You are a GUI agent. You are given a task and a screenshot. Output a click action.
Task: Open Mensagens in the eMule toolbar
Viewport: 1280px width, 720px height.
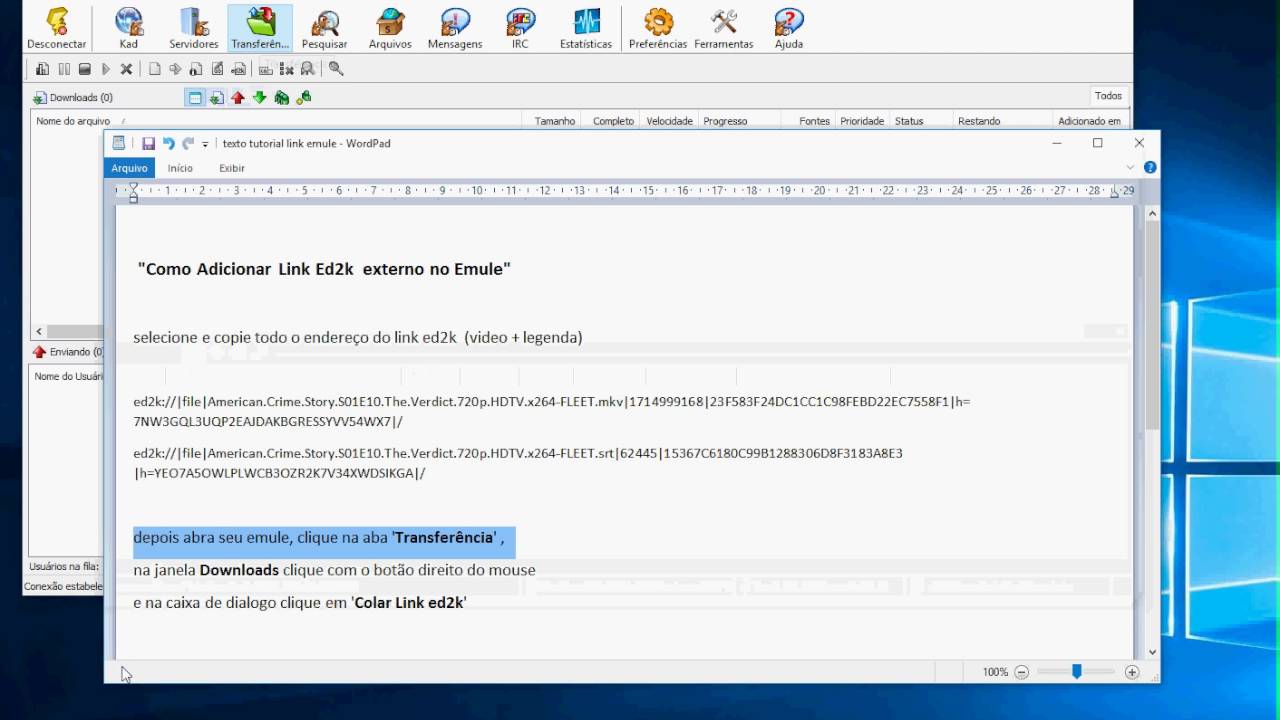[455, 28]
